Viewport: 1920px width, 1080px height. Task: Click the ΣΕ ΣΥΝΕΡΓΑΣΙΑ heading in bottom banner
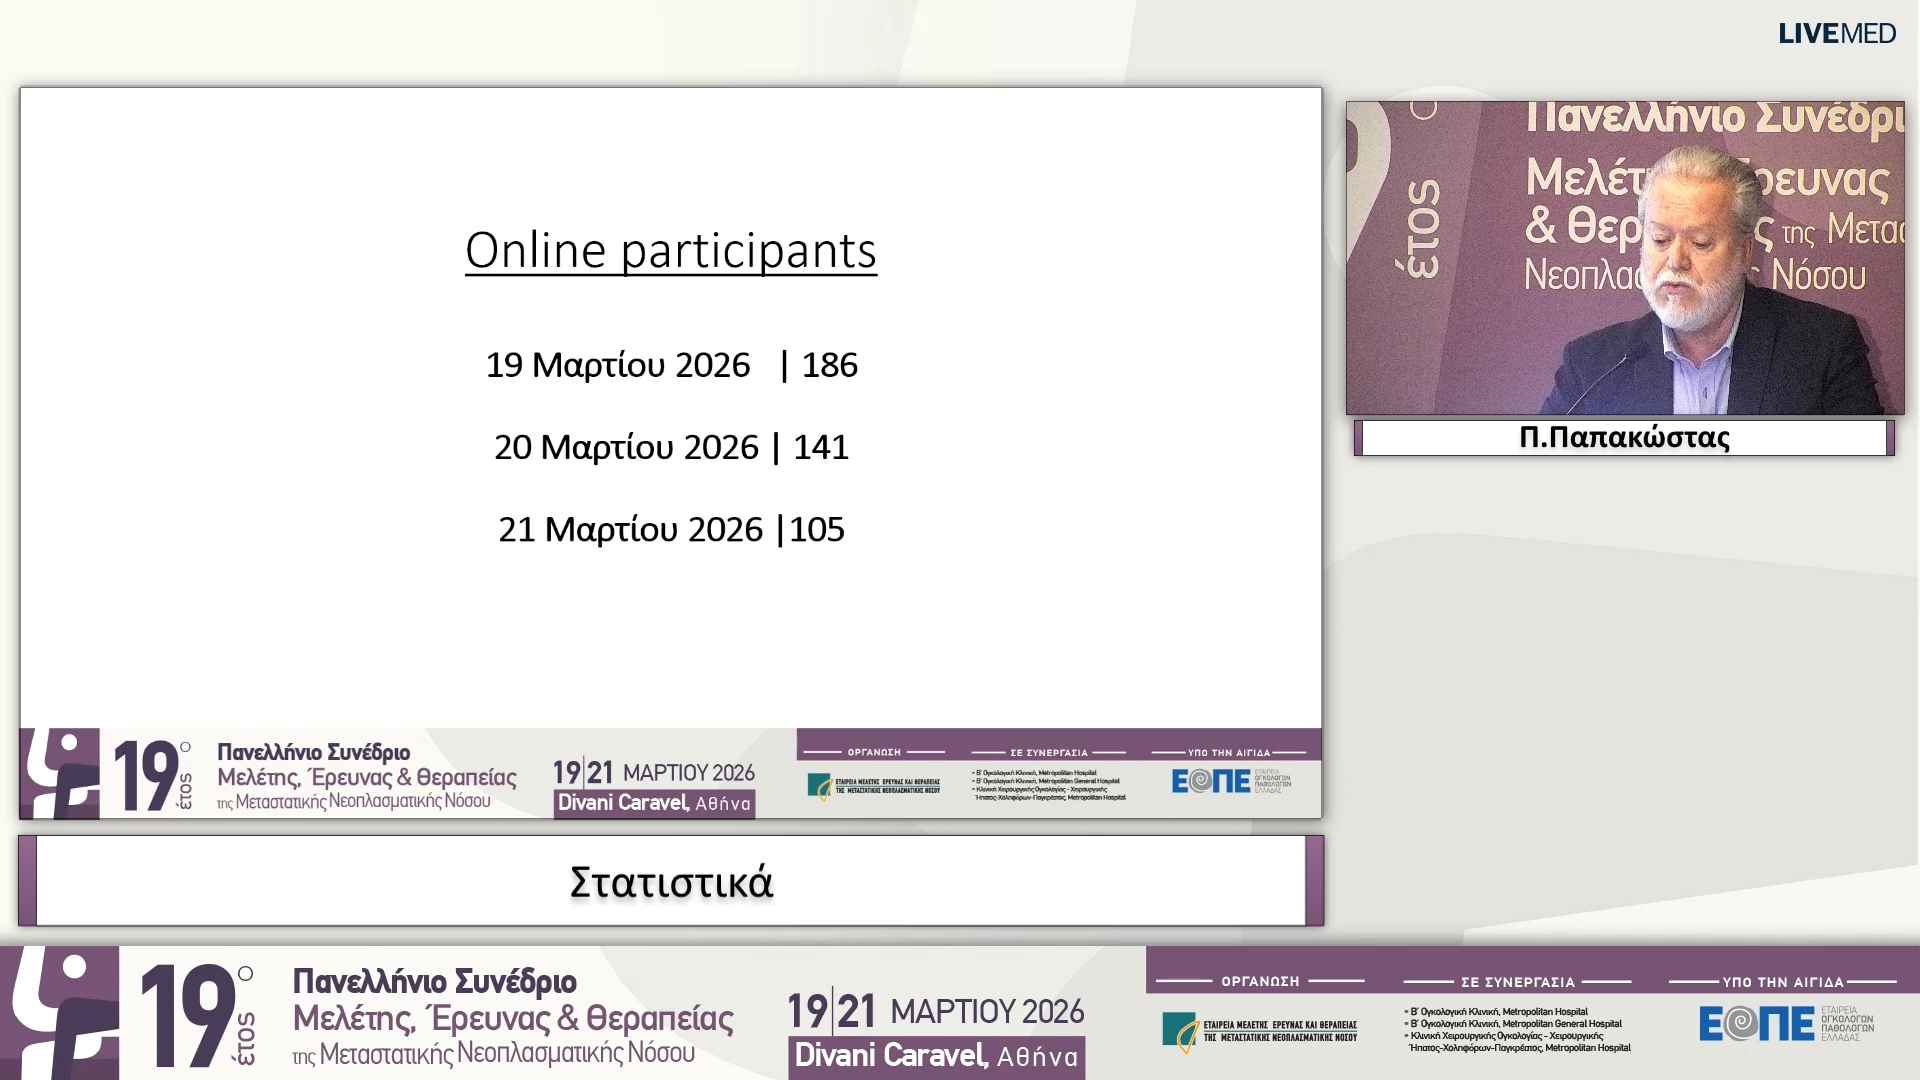[1518, 982]
